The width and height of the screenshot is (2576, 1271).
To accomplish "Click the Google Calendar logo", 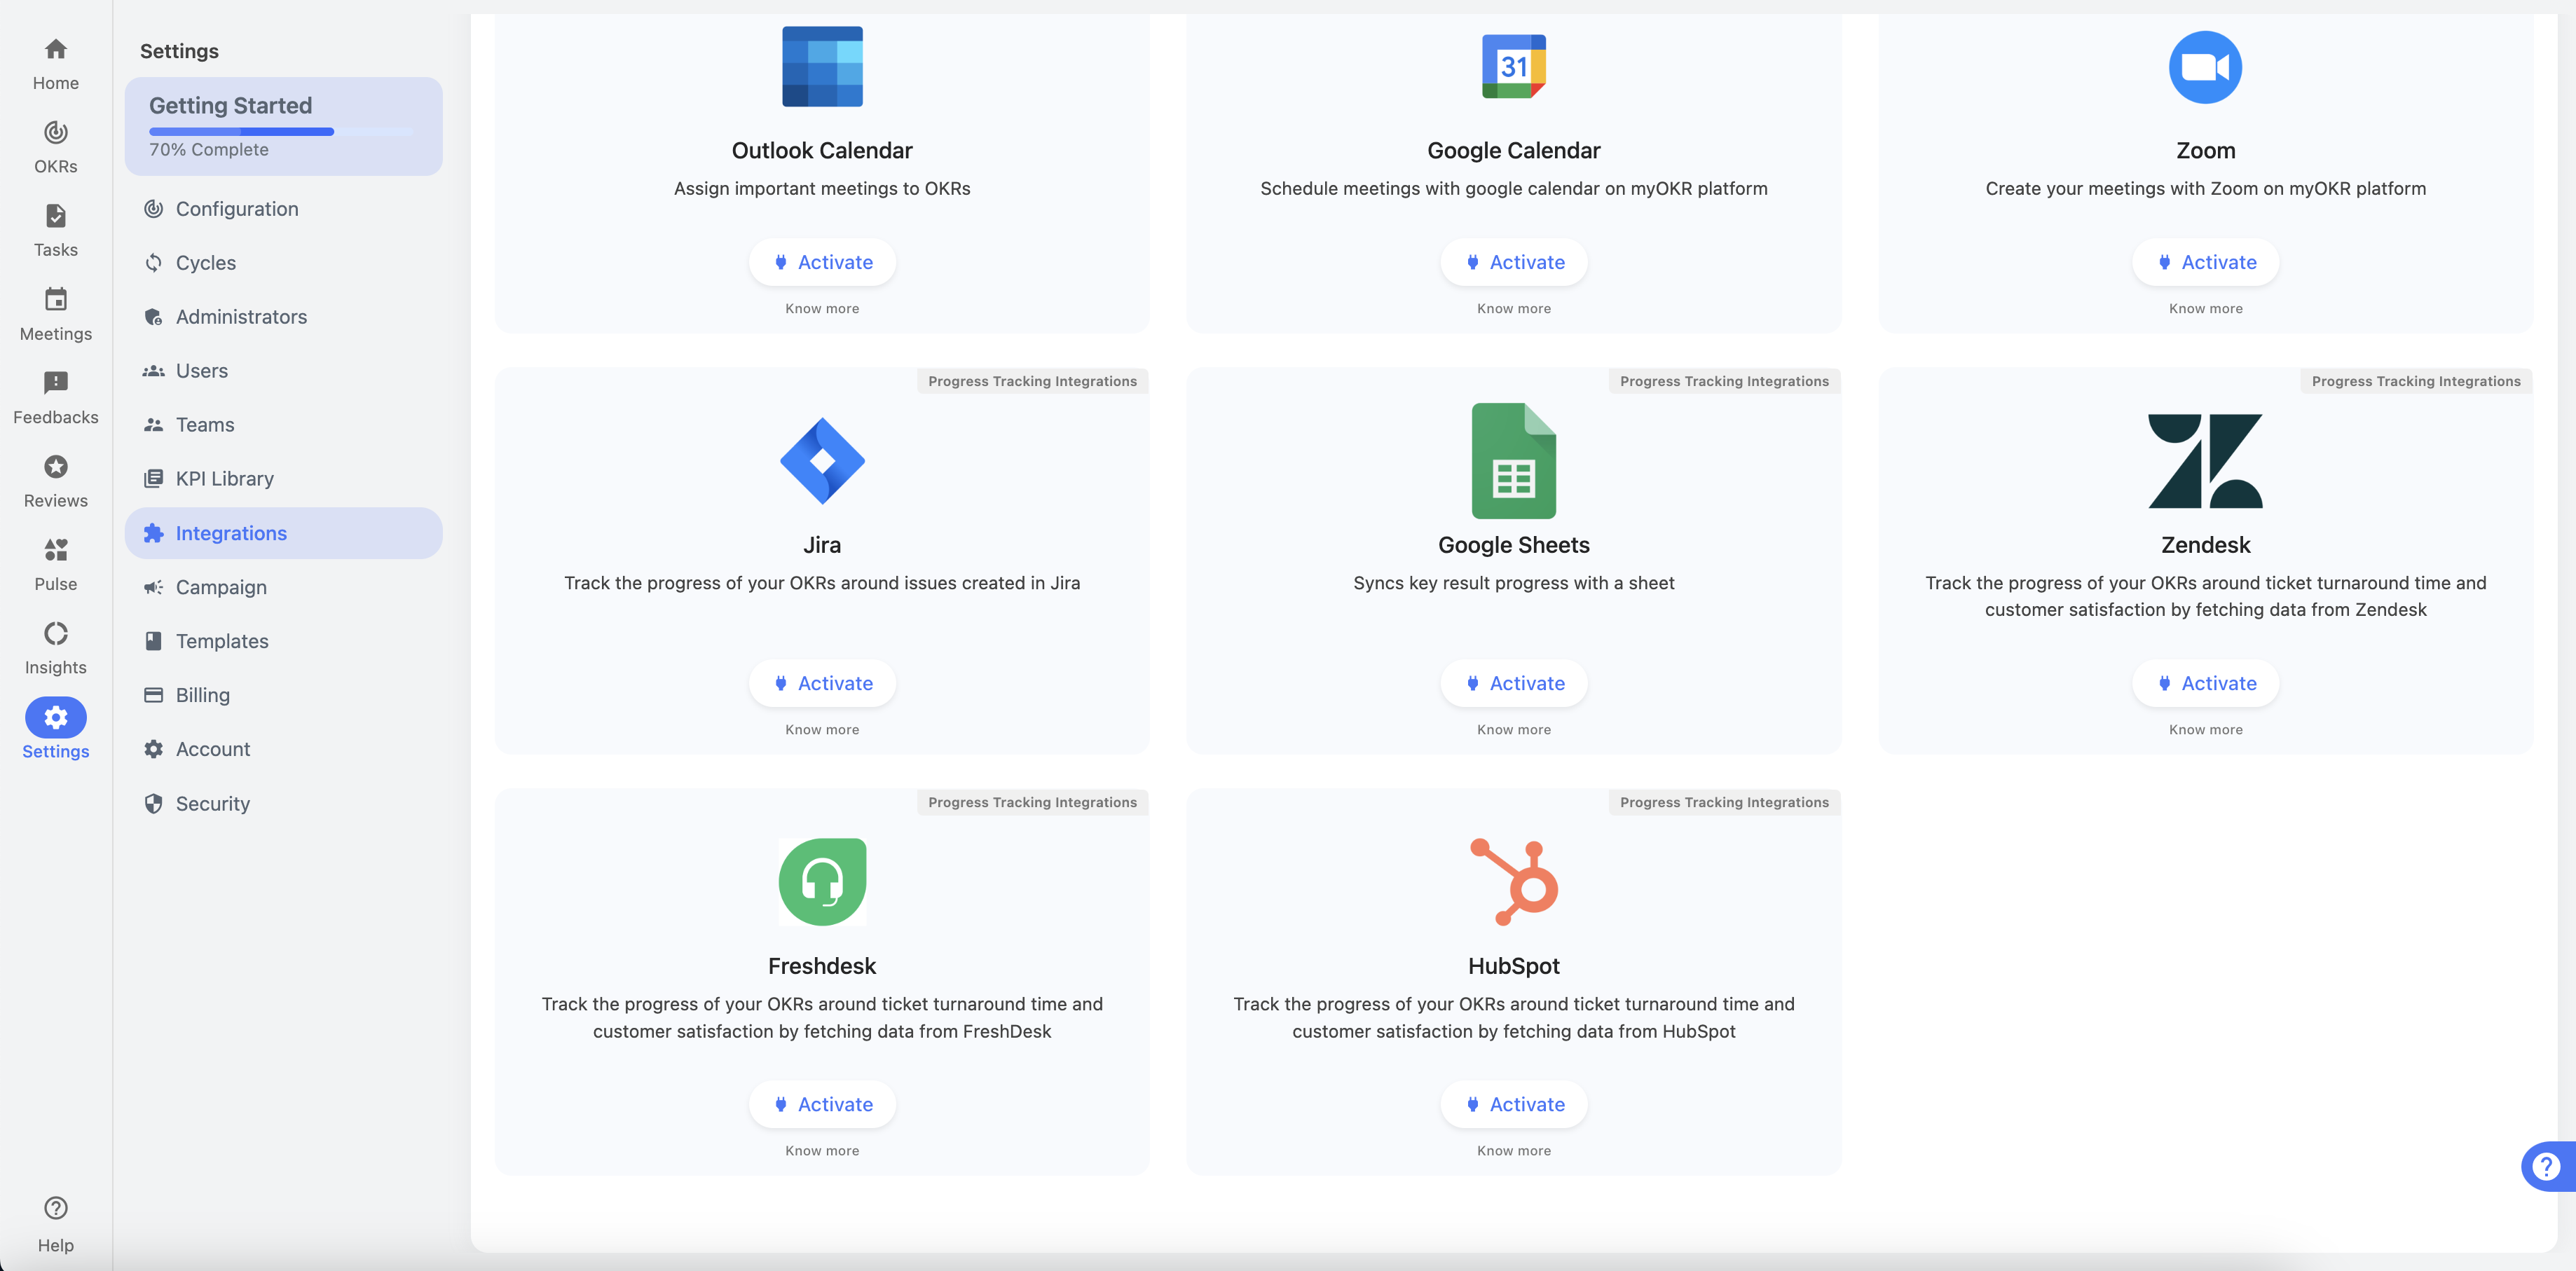I will [1513, 66].
